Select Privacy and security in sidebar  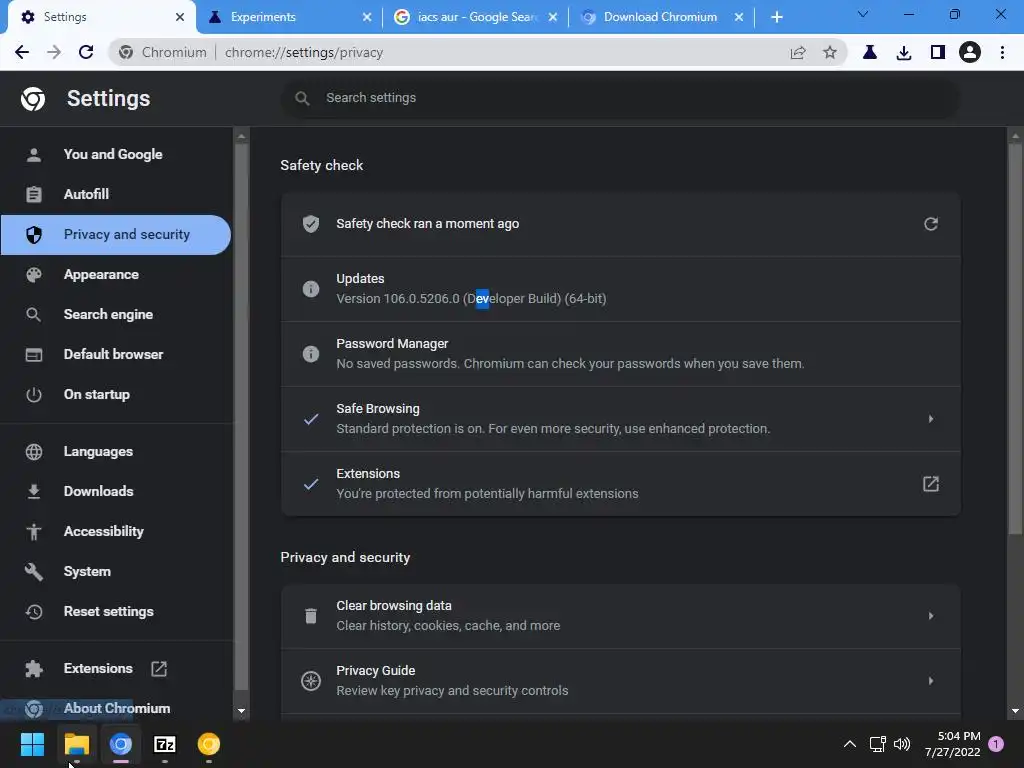click(x=115, y=234)
